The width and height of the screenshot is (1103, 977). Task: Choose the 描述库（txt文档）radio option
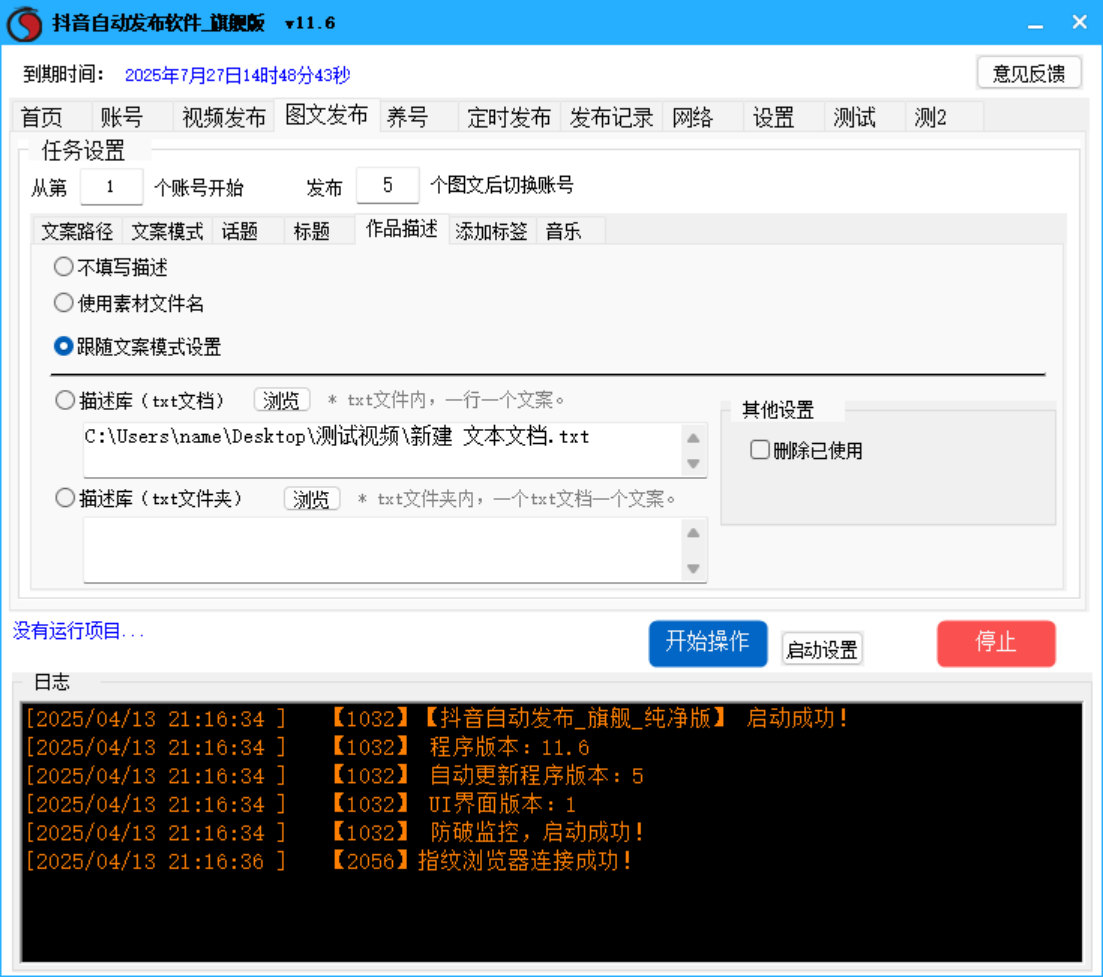tap(140, 400)
